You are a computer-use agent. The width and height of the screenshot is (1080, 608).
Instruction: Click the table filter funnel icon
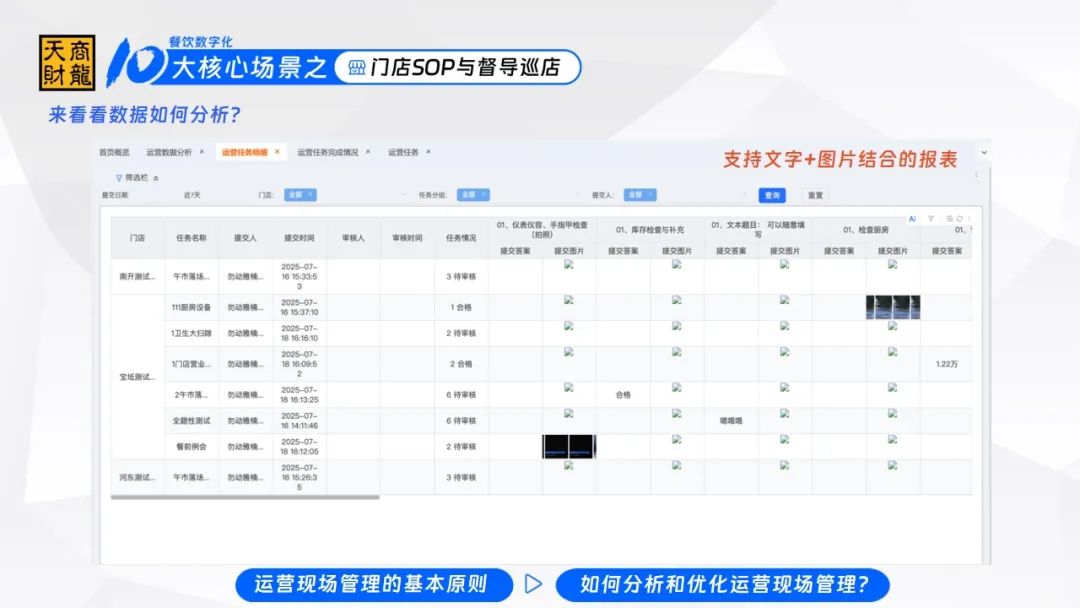click(931, 218)
